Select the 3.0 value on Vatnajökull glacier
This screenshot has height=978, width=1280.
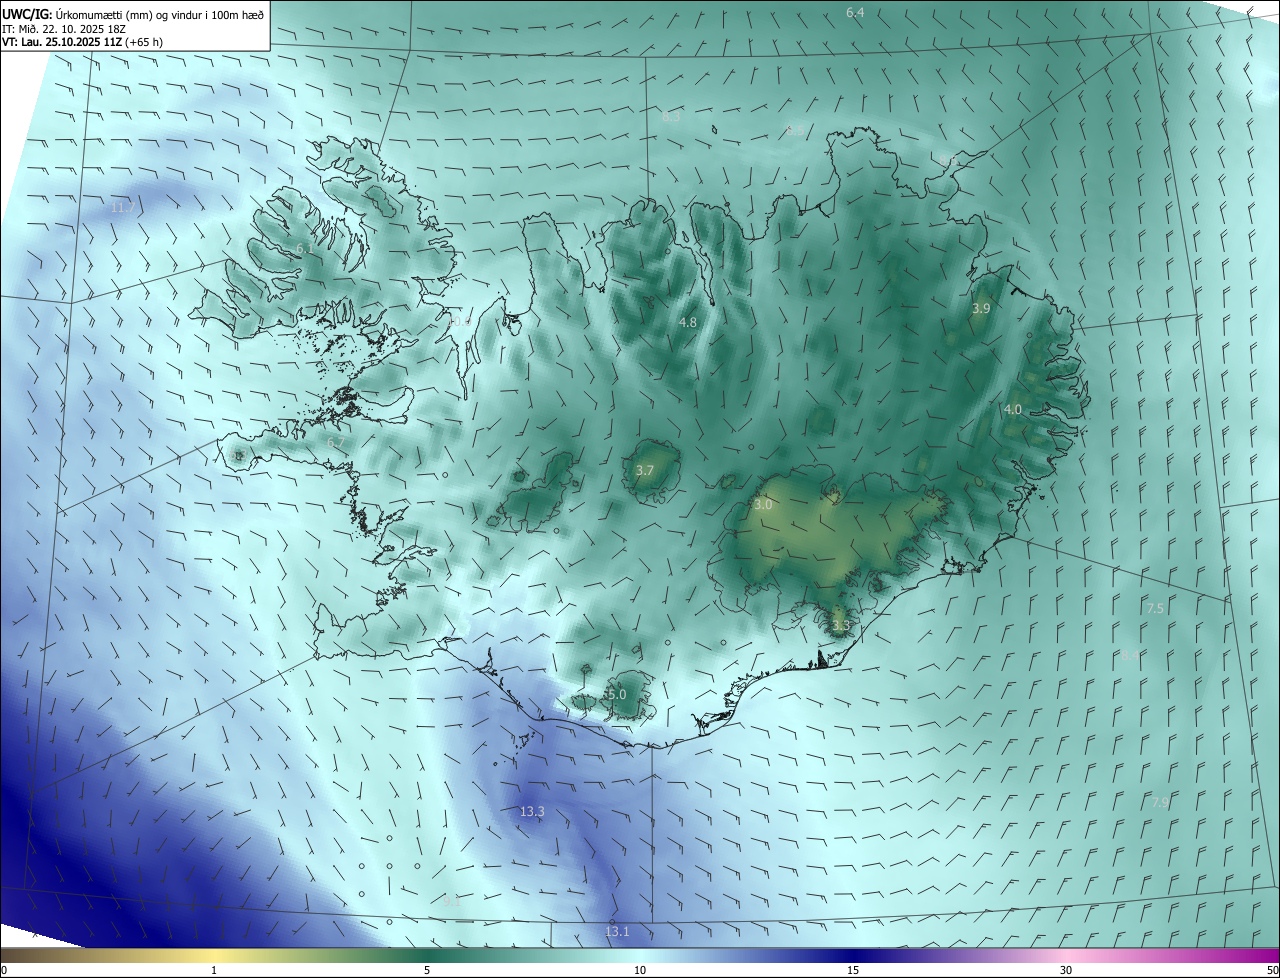click(x=763, y=505)
